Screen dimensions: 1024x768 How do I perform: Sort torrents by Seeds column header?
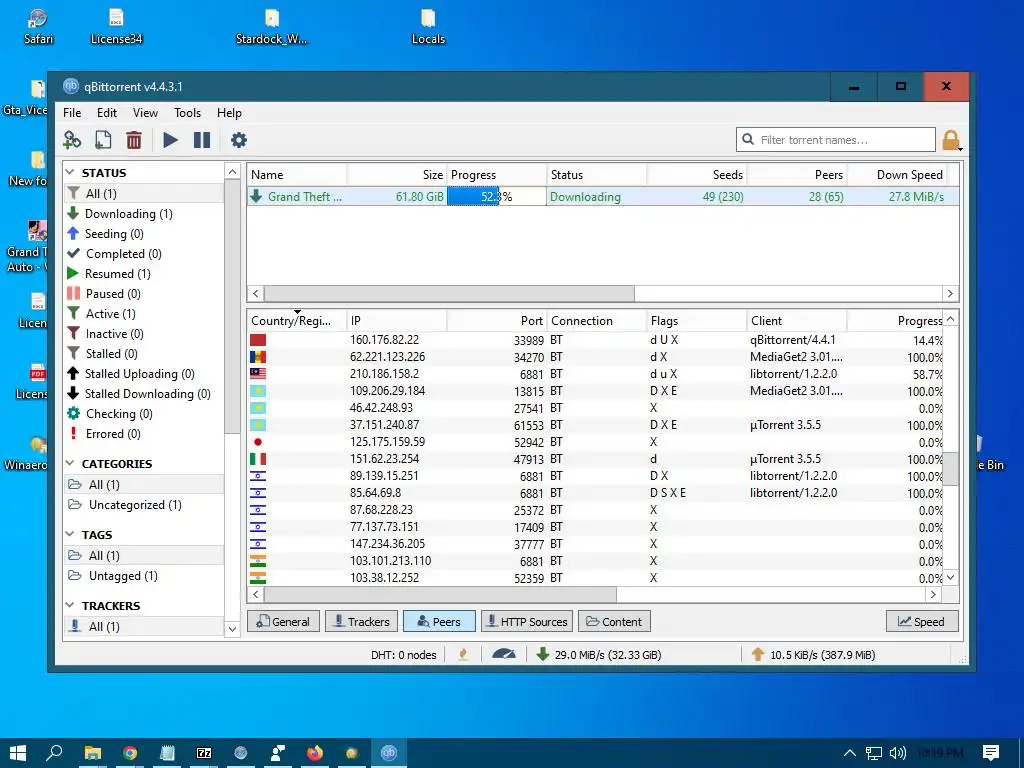coord(697,175)
